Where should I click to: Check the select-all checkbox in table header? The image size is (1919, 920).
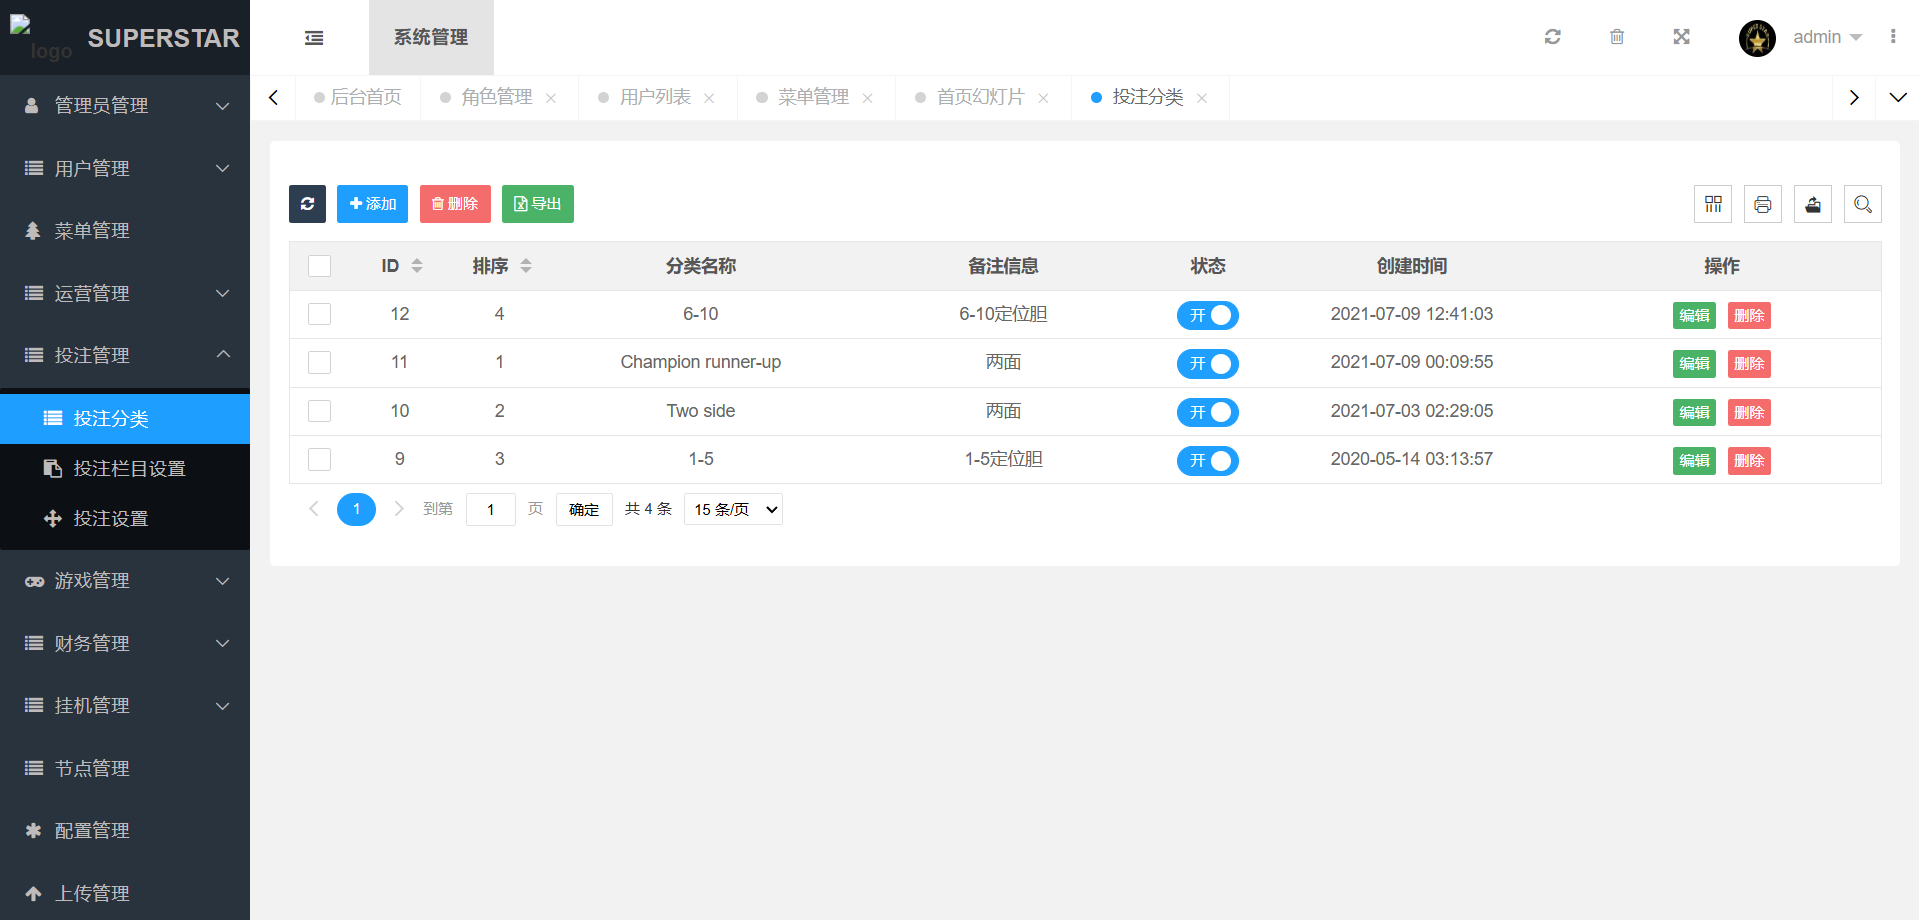tap(319, 266)
